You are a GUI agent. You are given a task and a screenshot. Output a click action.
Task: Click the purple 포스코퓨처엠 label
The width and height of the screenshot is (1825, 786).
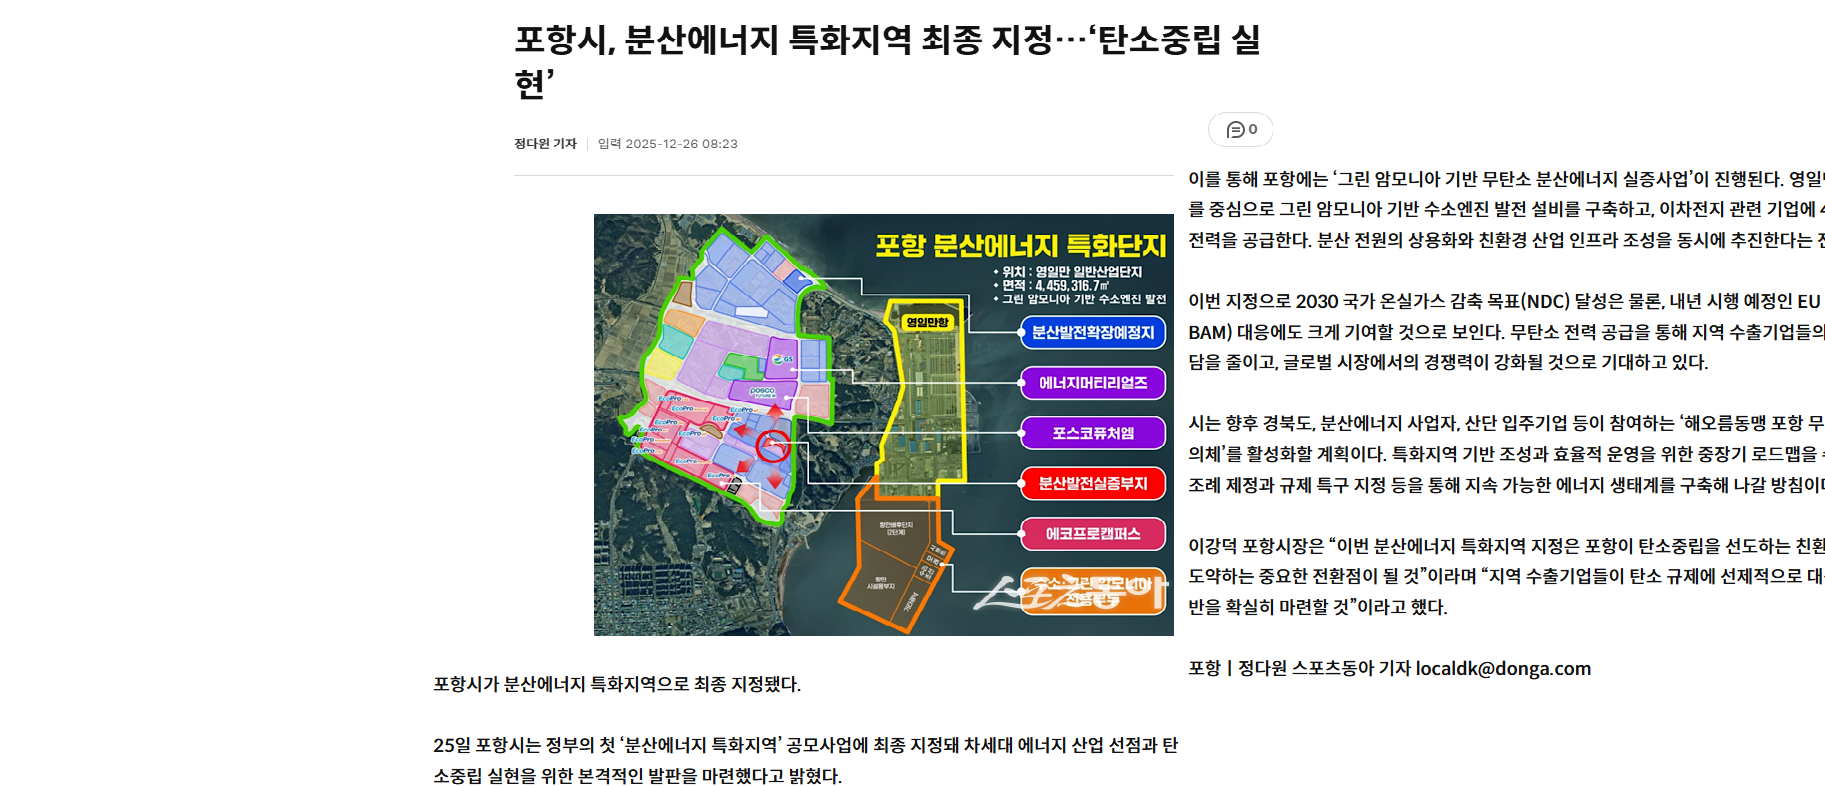1092,433
